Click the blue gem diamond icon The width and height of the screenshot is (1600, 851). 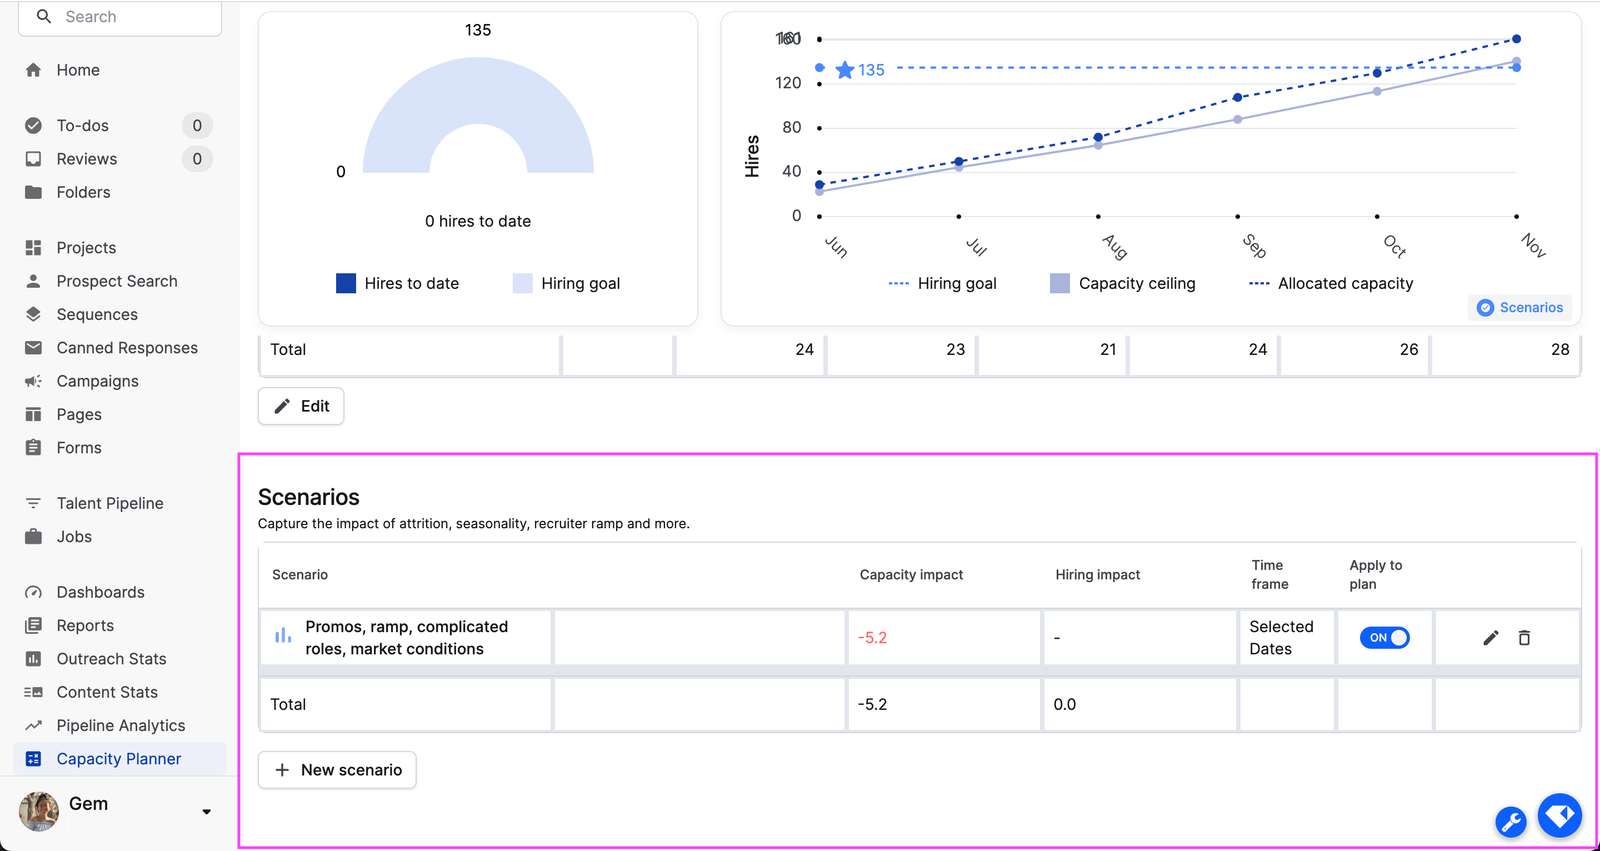[x=1559, y=816]
